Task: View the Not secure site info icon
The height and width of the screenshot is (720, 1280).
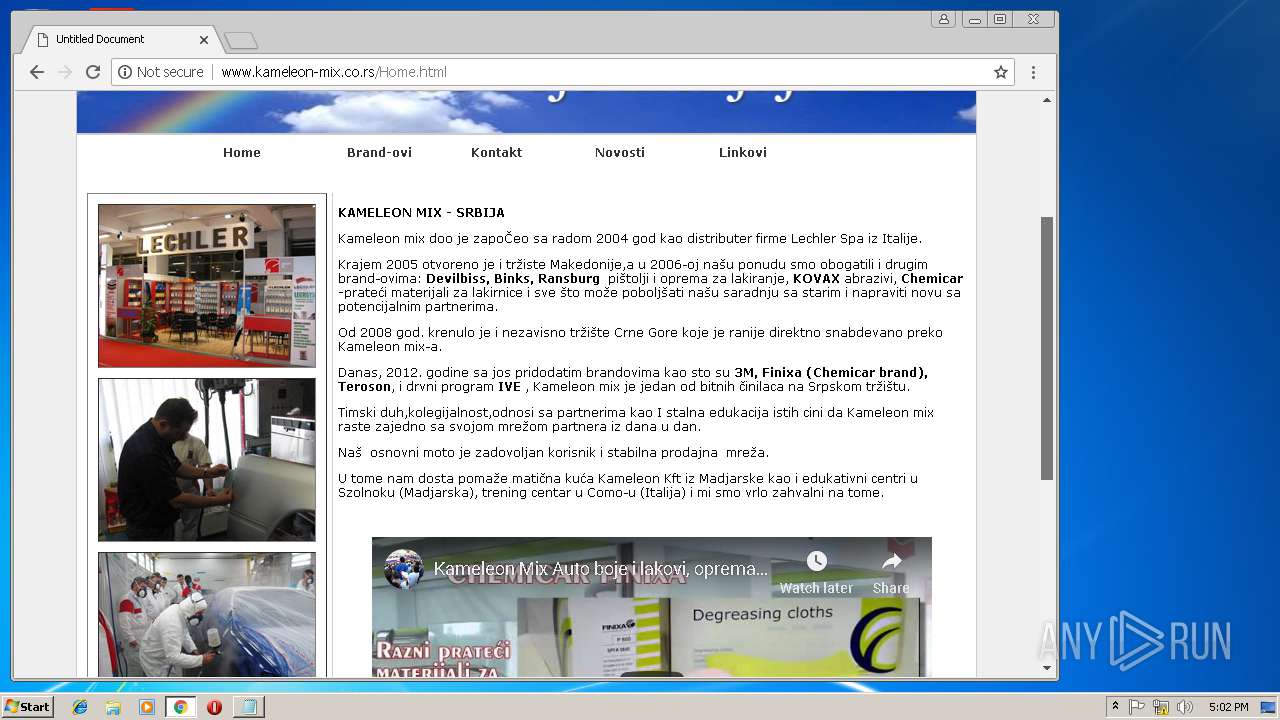Action: click(x=125, y=72)
